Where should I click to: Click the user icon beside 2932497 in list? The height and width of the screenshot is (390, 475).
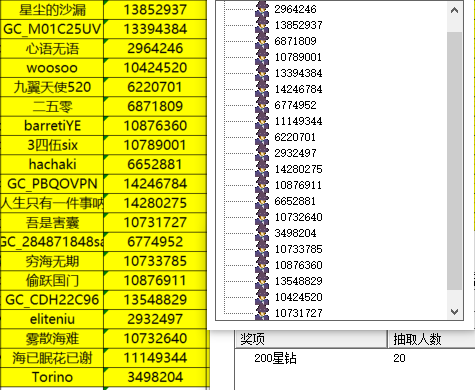point(262,153)
